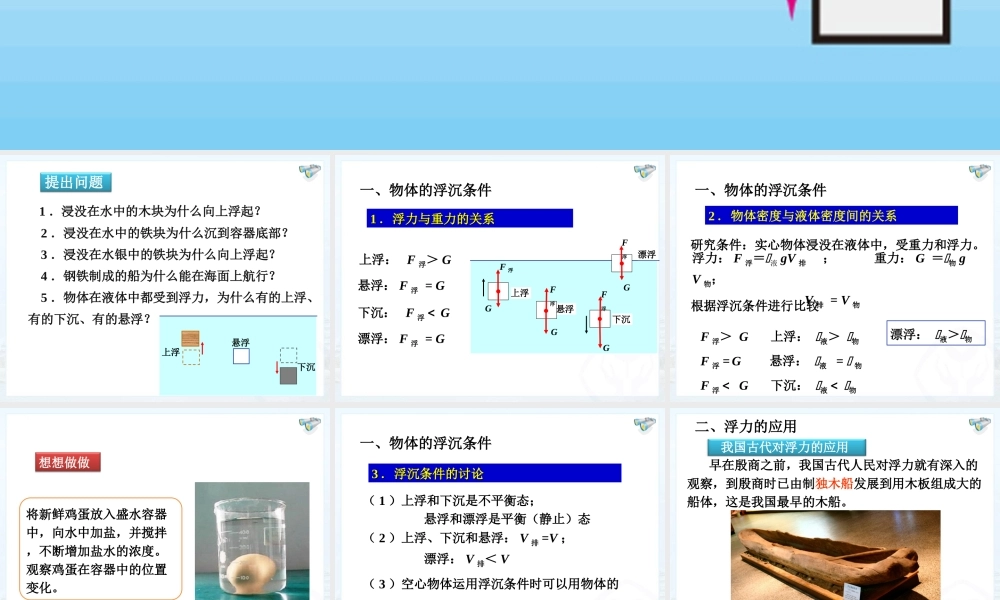Click the formula line 上浮: F浮 > G on the 浮力与重力的关系 slide
Viewport: 1000px width, 600px height.
[405, 260]
